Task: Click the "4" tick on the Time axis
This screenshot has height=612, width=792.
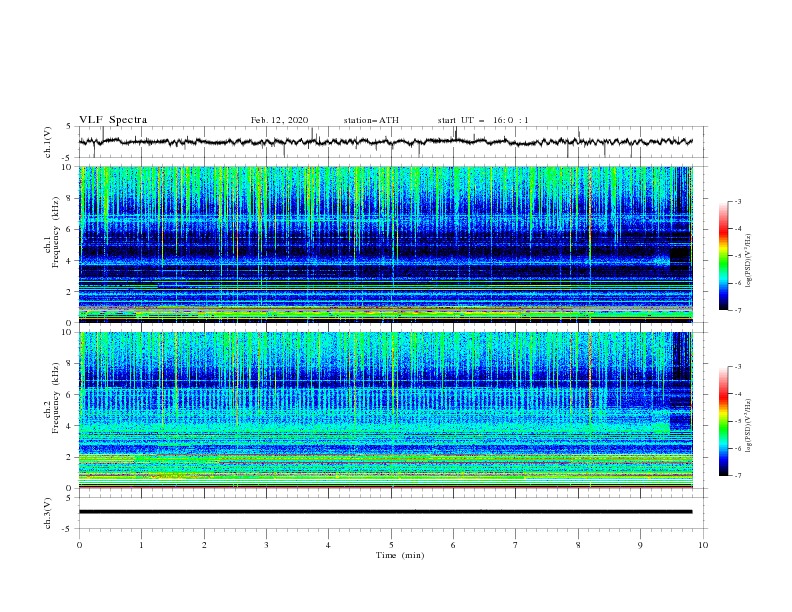Action: pyautogui.click(x=328, y=545)
